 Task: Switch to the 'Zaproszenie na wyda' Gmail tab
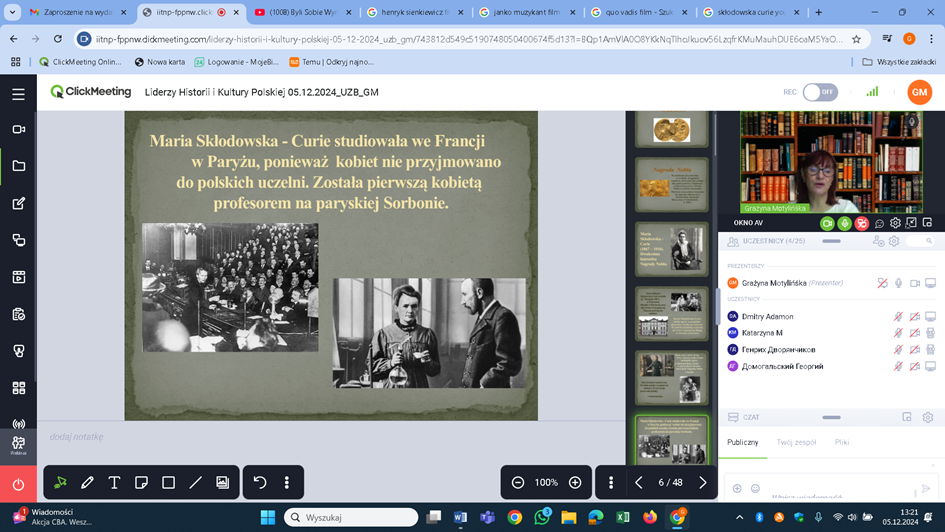click(x=78, y=12)
